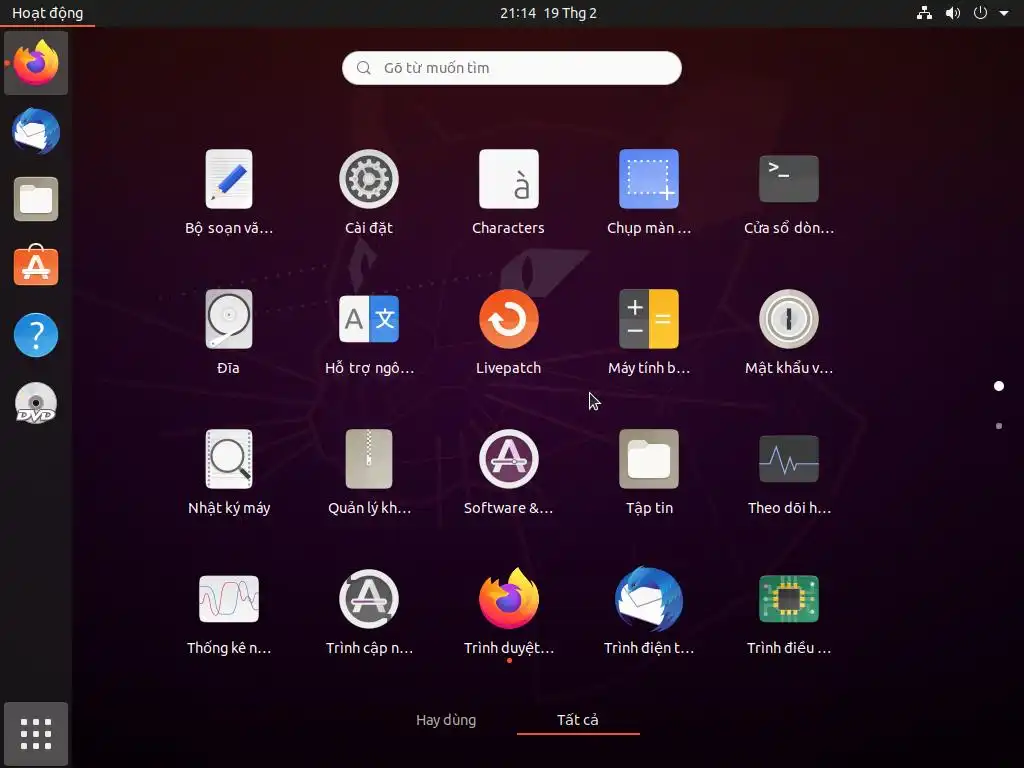Open Quản lý kho archive manager
Screen dimensions: 1024x768
click(368, 472)
